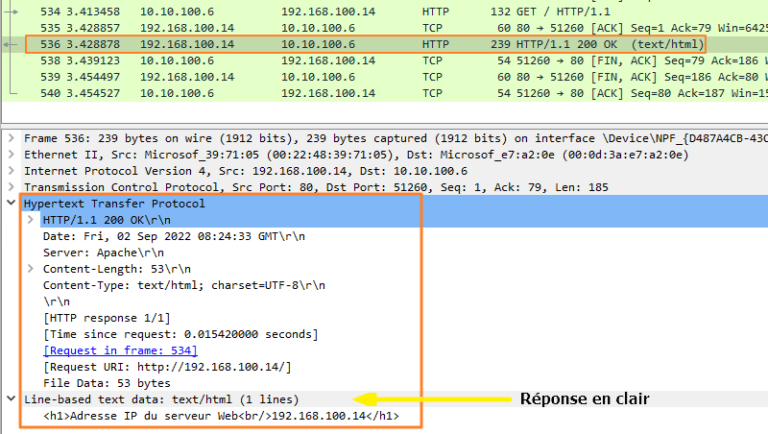This screenshot has width=768, height=434.
Task: Expand Internet Protocol Version 4 section
Action: [x=11, y=170]
